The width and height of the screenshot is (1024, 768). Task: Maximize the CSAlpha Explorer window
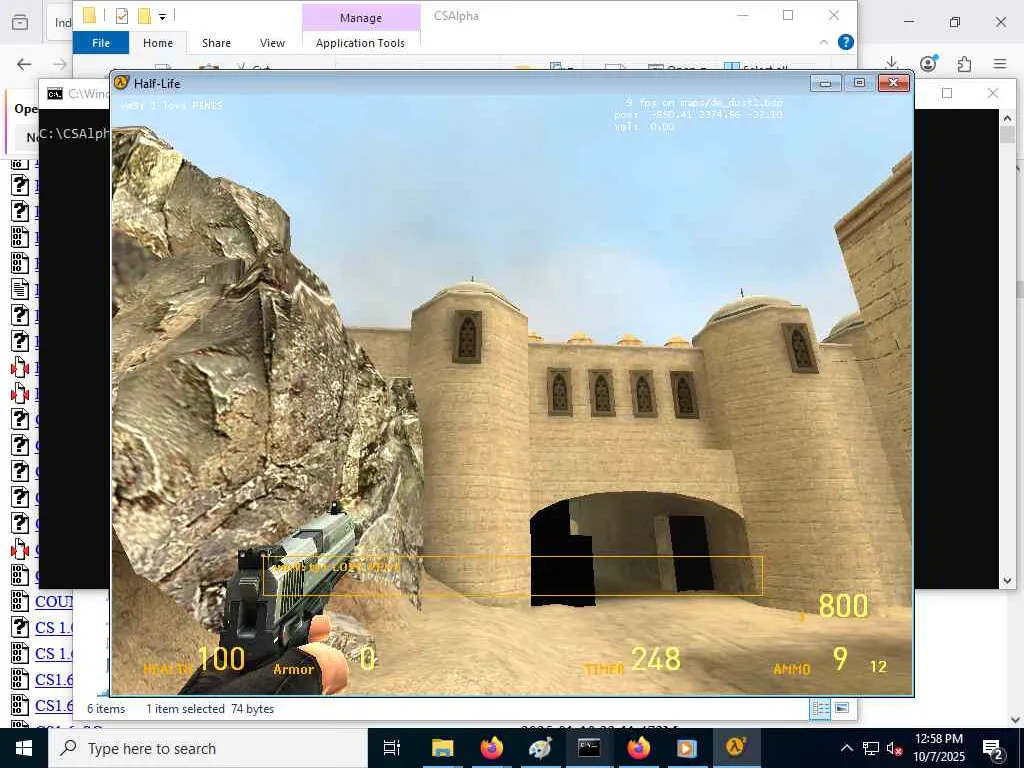pyautogui.click(x=788, y=15)
